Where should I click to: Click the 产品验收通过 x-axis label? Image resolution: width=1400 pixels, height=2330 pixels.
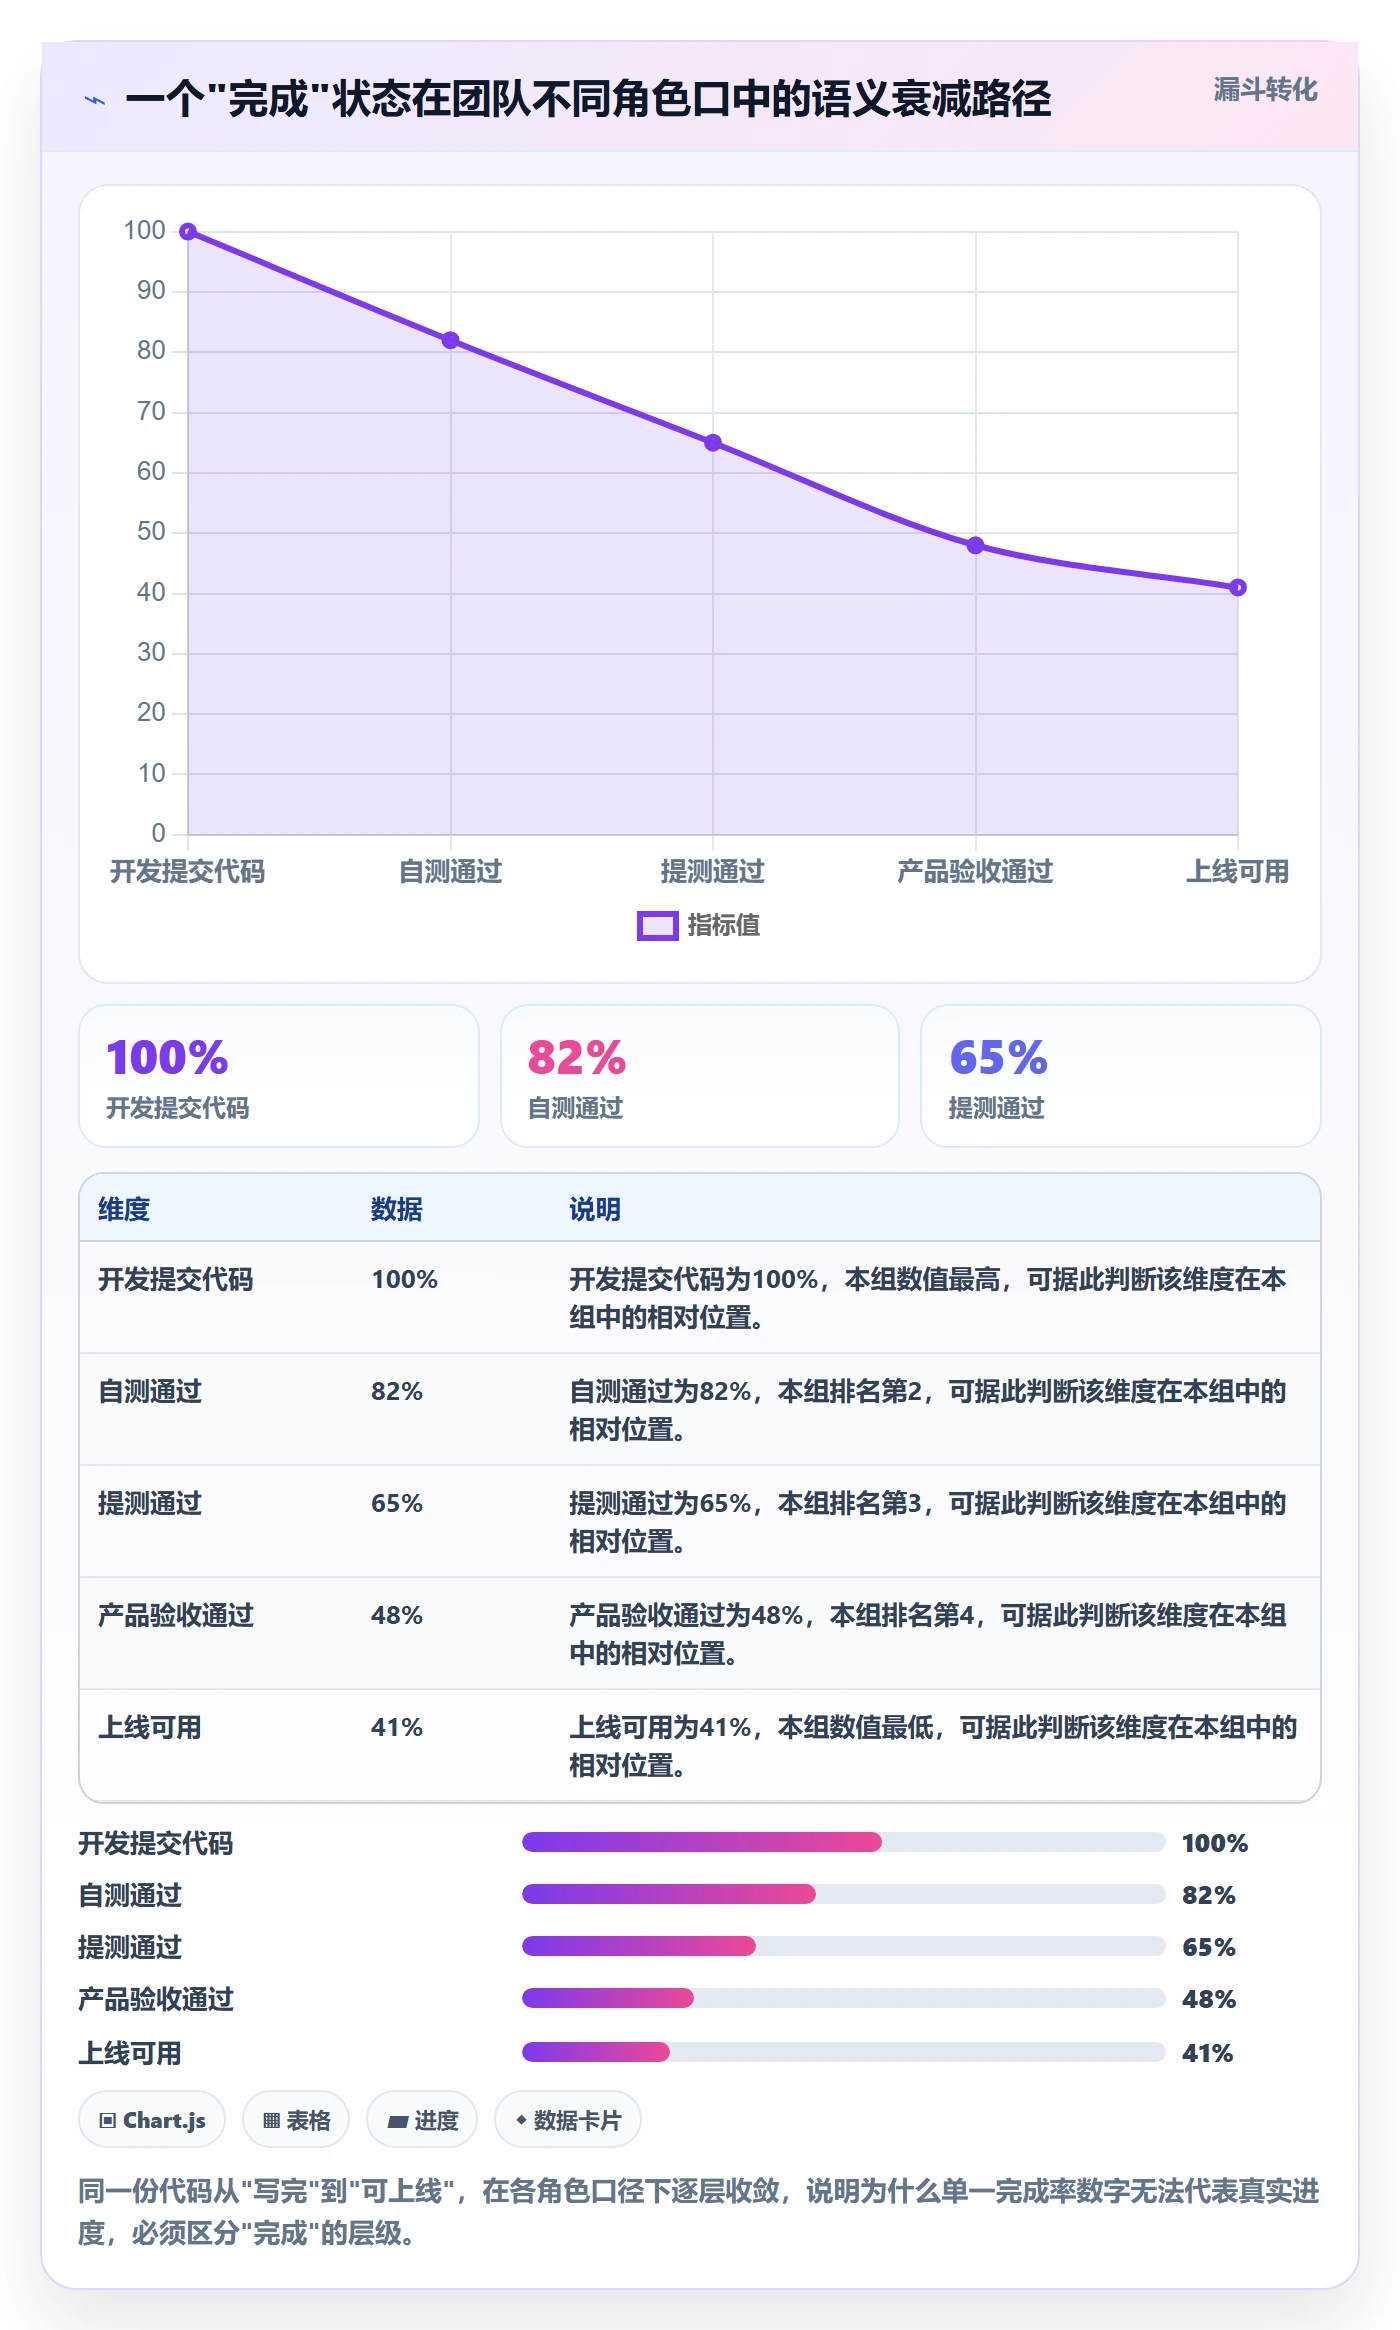click(975, 871)
